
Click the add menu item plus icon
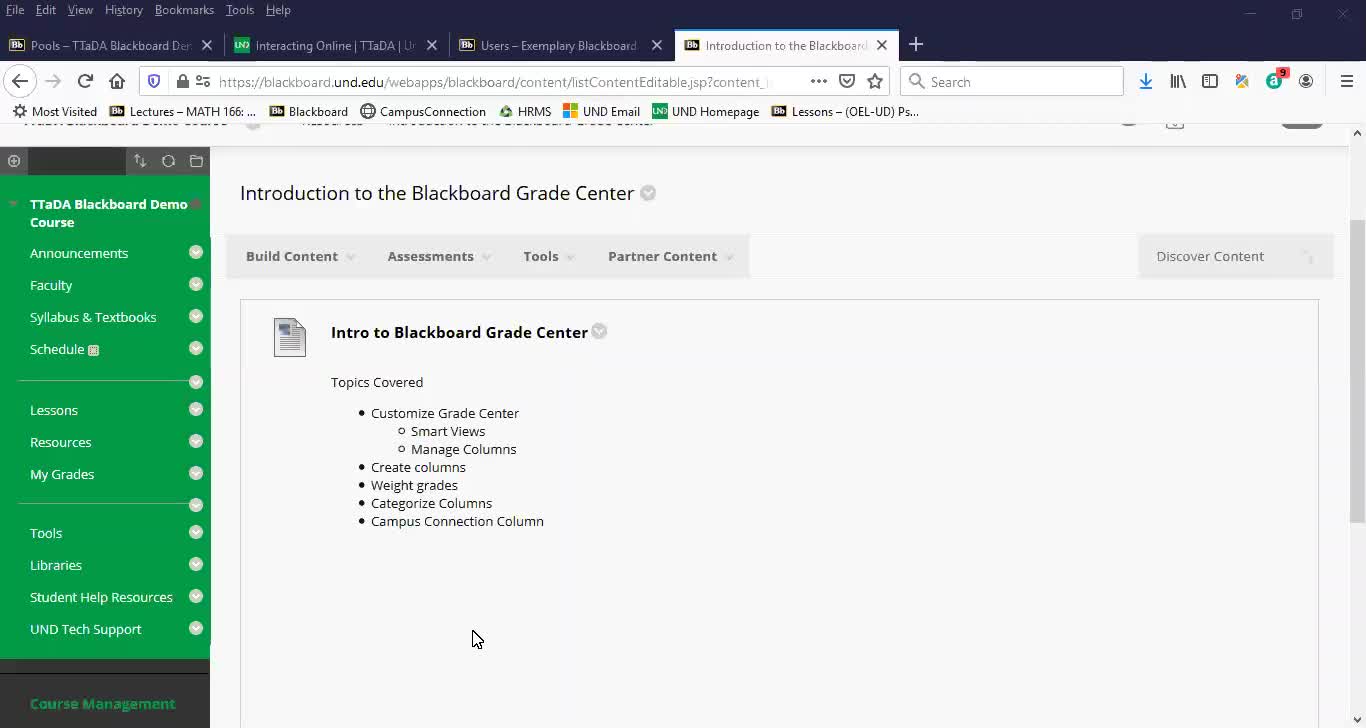pyautogui.click(x=14, y=161)
